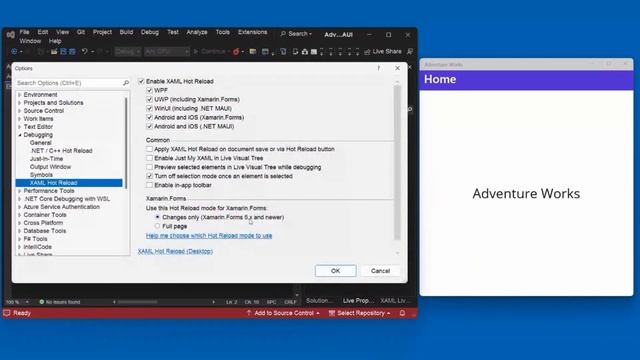Click the Undo arrow toolbar icon
Image resolution: width=640 pixels, height=360 pixels.
click(x=84, y=51)
